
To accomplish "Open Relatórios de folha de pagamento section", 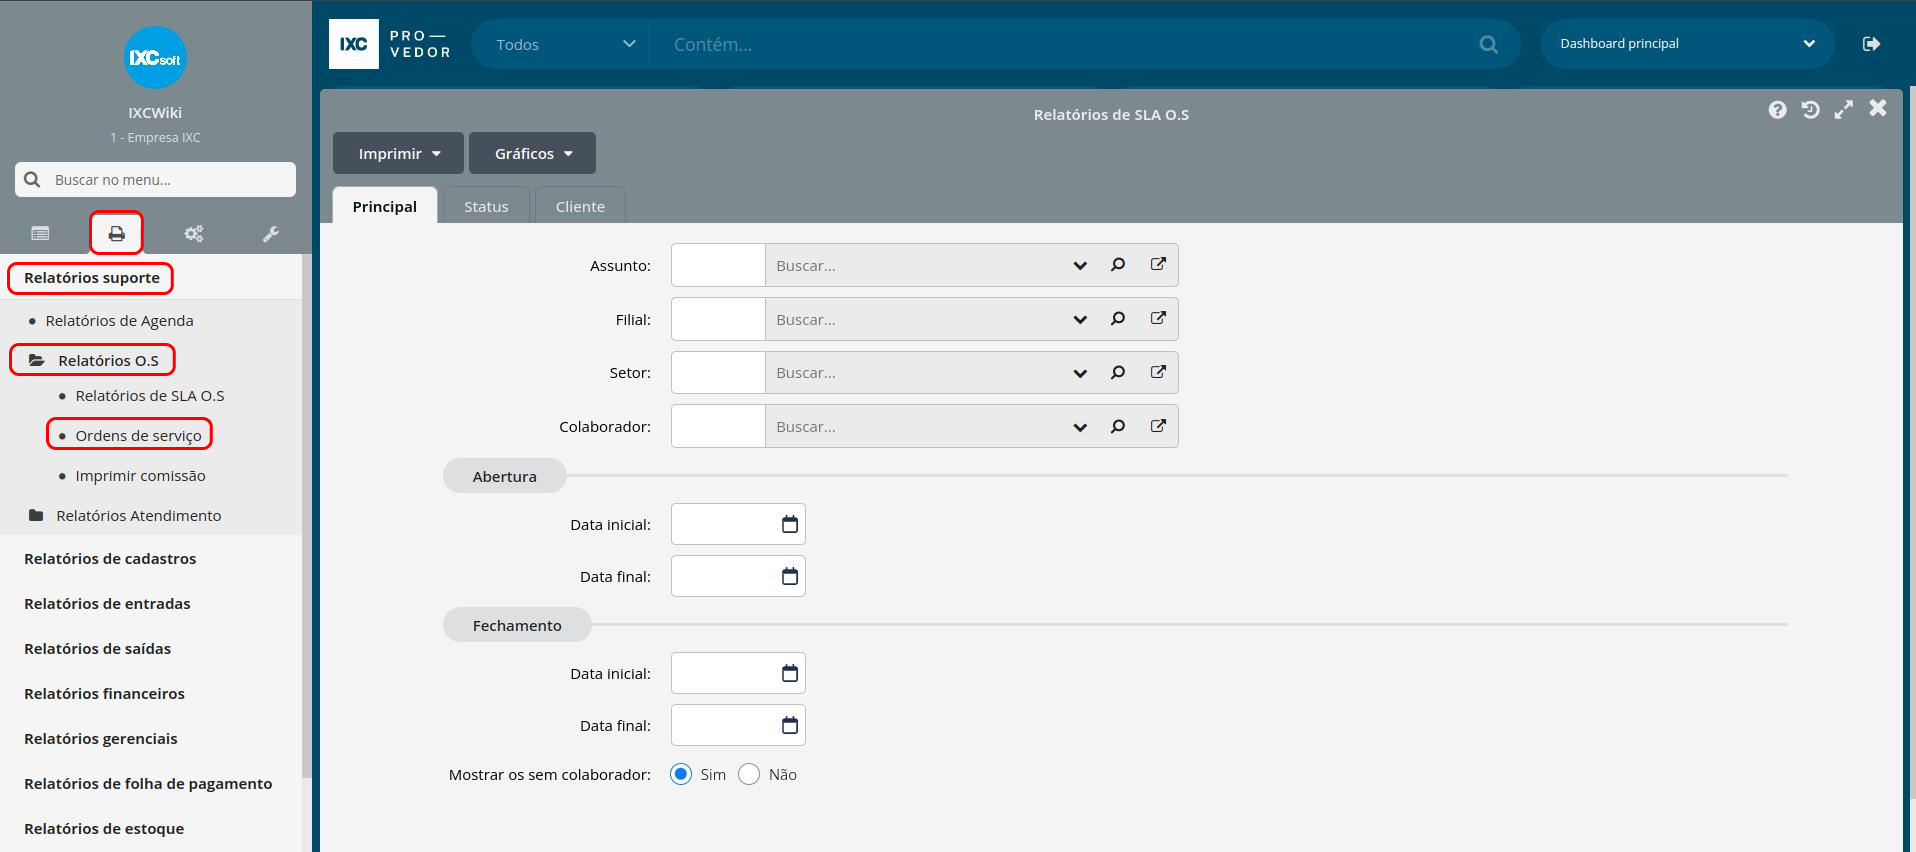I will pos(148,783).
